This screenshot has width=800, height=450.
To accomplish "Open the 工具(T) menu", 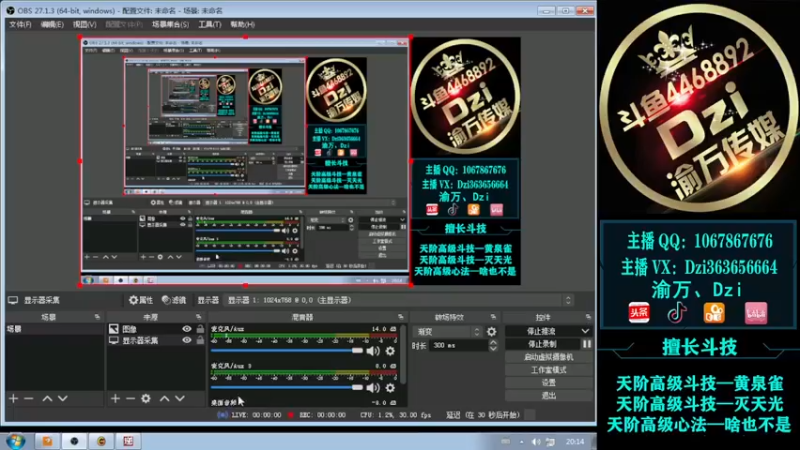I will click(x=210, y=24).
